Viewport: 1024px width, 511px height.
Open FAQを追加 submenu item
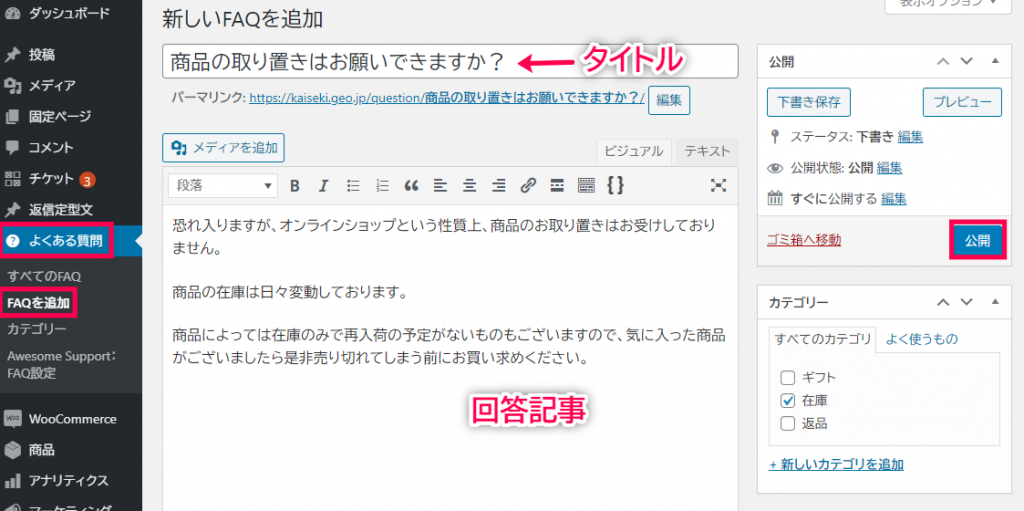(39, 303)
